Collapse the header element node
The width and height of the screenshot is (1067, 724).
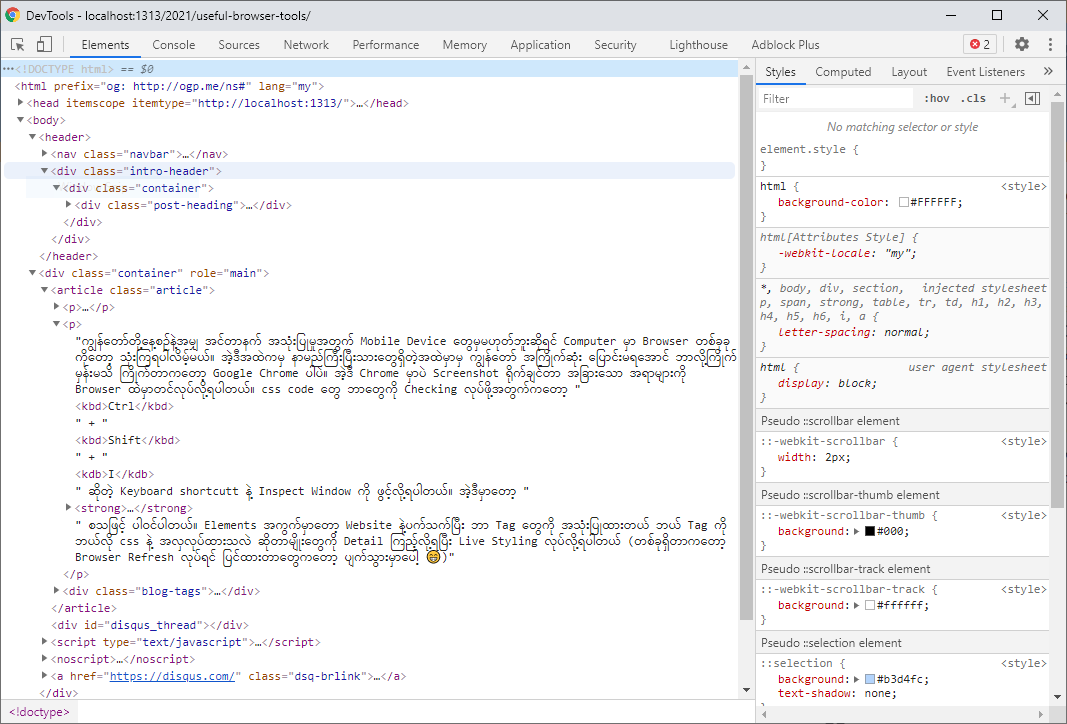(x=32, y=137)
